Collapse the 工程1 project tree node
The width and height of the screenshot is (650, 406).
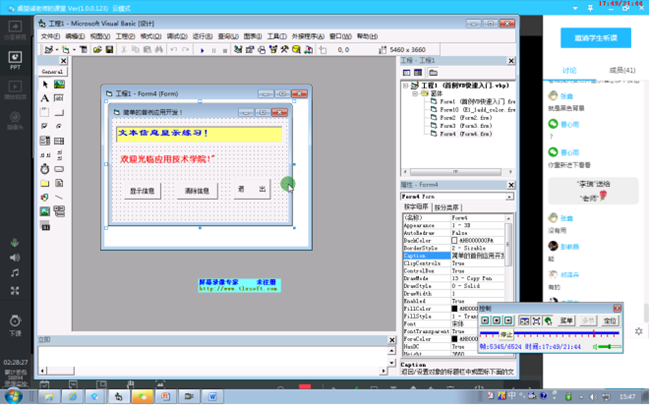click(x=405, y=86)
